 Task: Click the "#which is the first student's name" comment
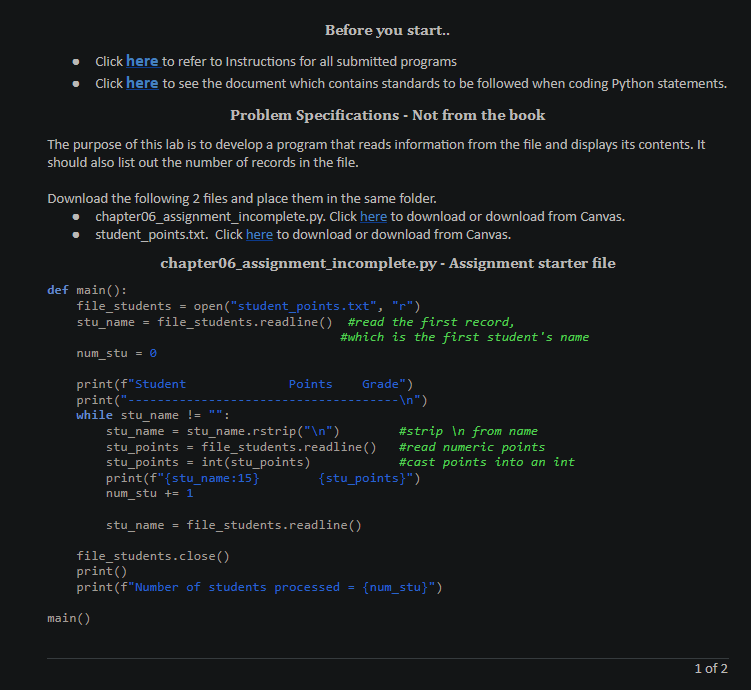[x=464, y=337]
